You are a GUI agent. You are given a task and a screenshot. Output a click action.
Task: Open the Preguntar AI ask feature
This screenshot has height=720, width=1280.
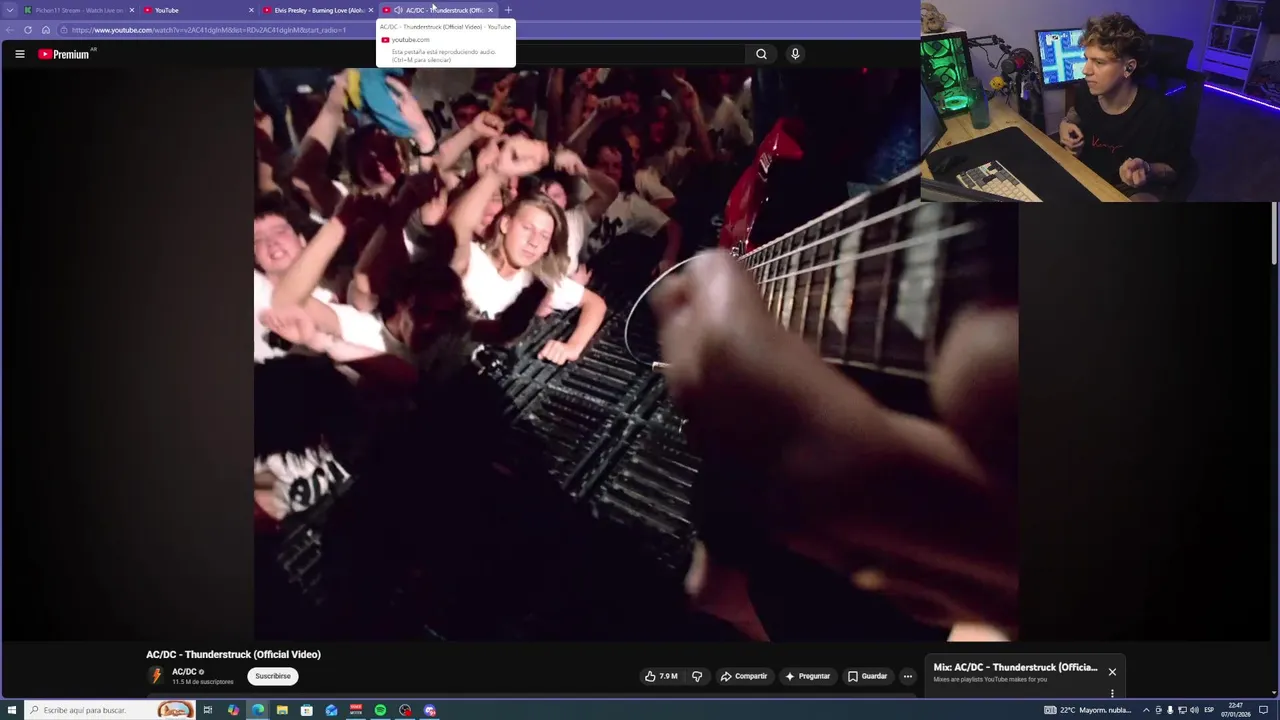(808, 676)
